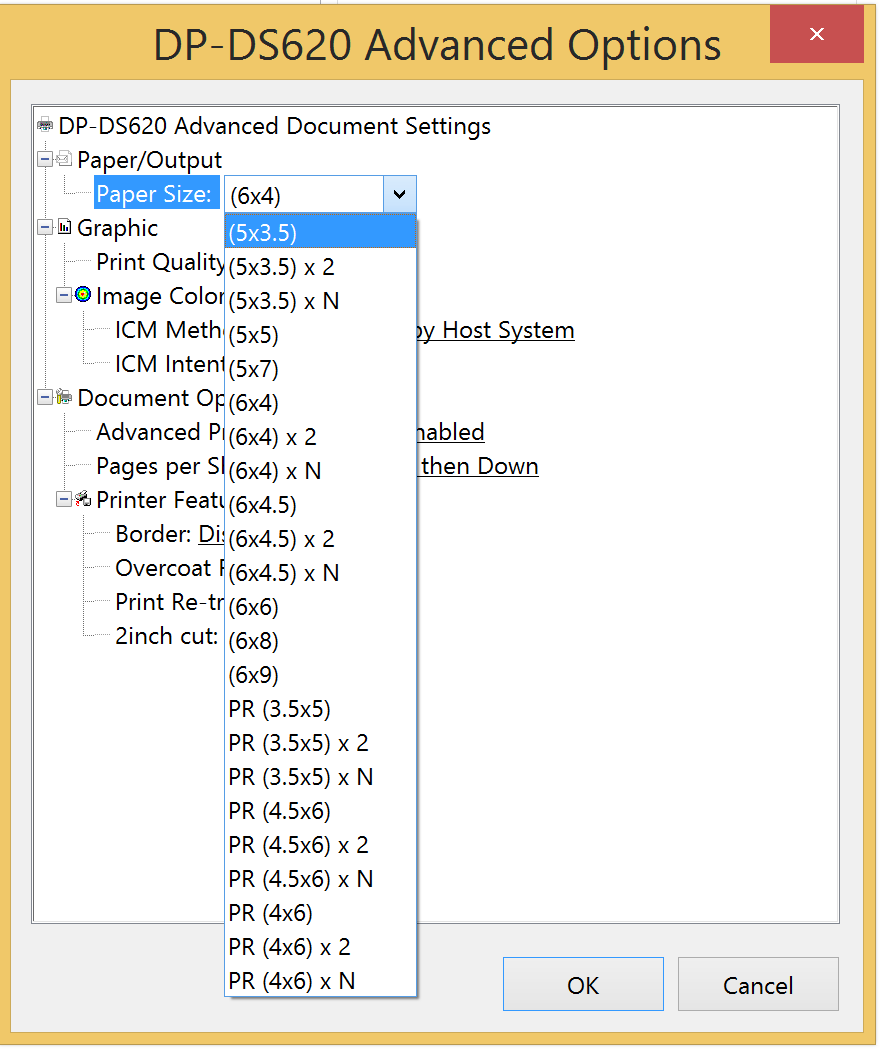The height and width of the screenshot is (1050, 882).
Task: Collapse the Image Color tree node
Action: 64,295
